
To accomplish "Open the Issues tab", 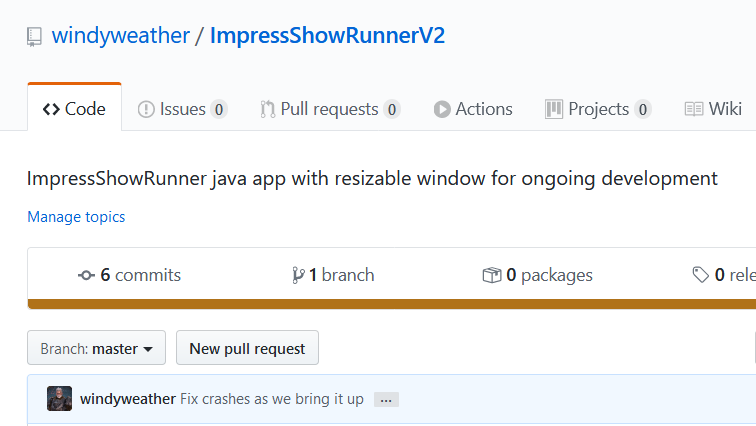I will tap(182, 109).
